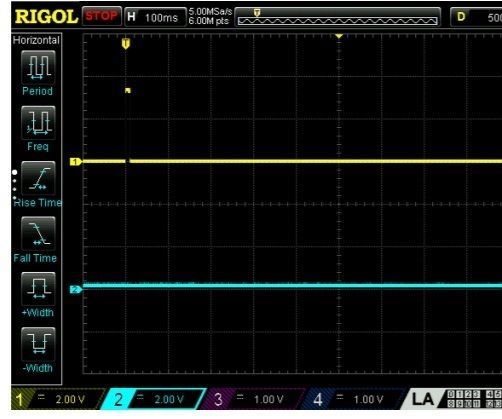Image resolution: width=502 pixels, height=419 pixels.
Task: Select the Rise Time measurement icon
Action: [38, 178]
